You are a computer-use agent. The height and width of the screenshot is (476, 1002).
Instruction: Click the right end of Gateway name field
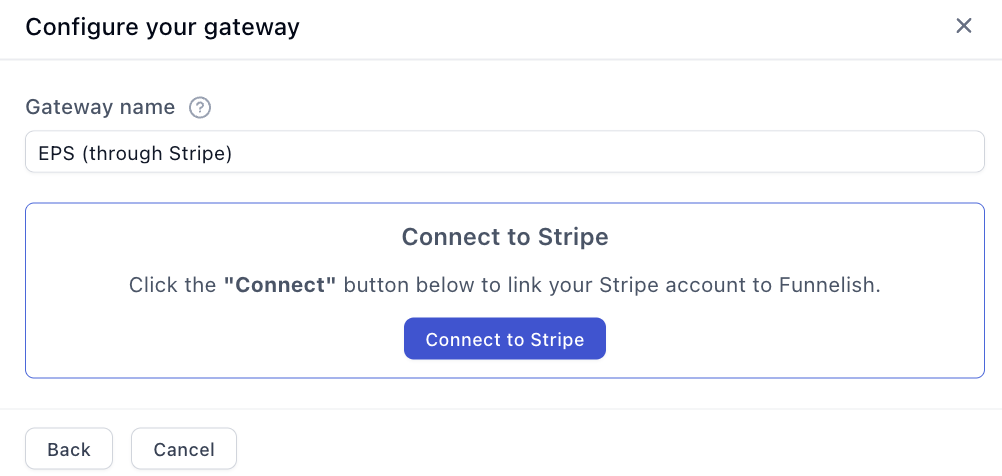point(960,152)
